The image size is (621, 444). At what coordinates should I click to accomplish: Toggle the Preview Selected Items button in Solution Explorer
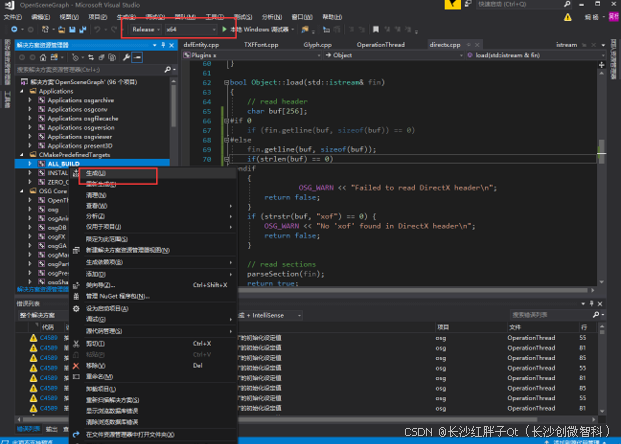(138, 58)
